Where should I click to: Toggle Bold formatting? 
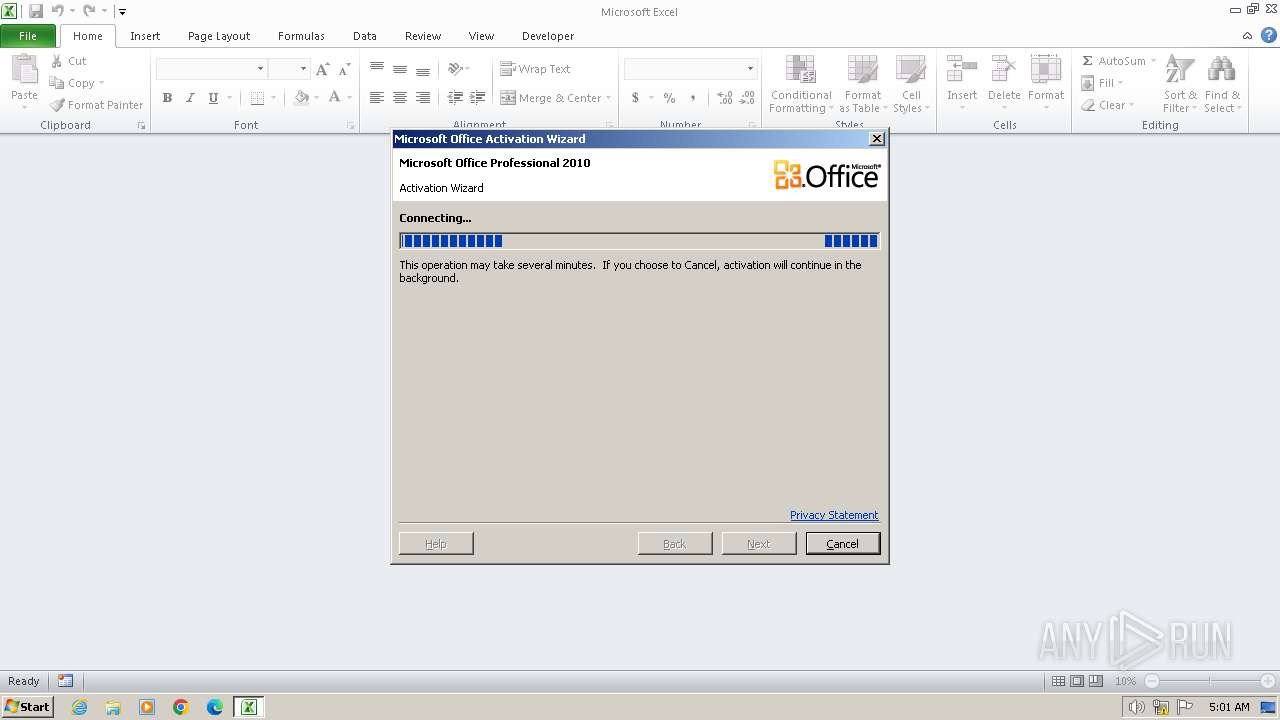point(167,98)
